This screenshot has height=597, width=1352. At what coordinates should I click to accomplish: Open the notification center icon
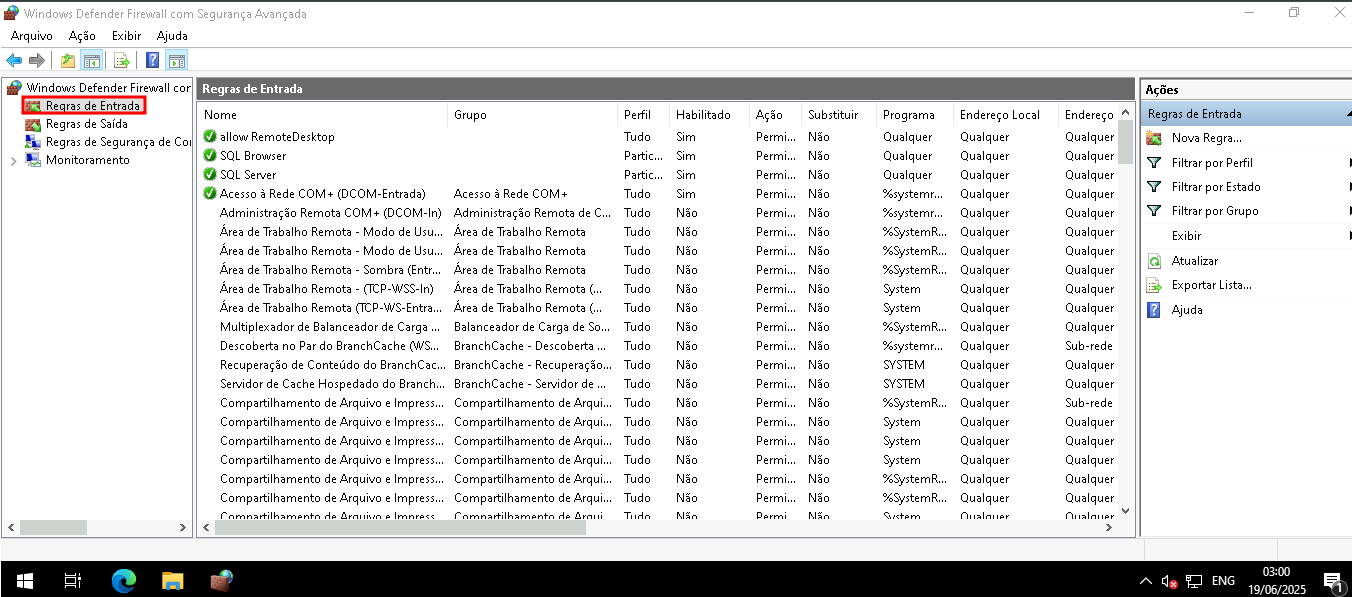click(x=1332, y=581)
